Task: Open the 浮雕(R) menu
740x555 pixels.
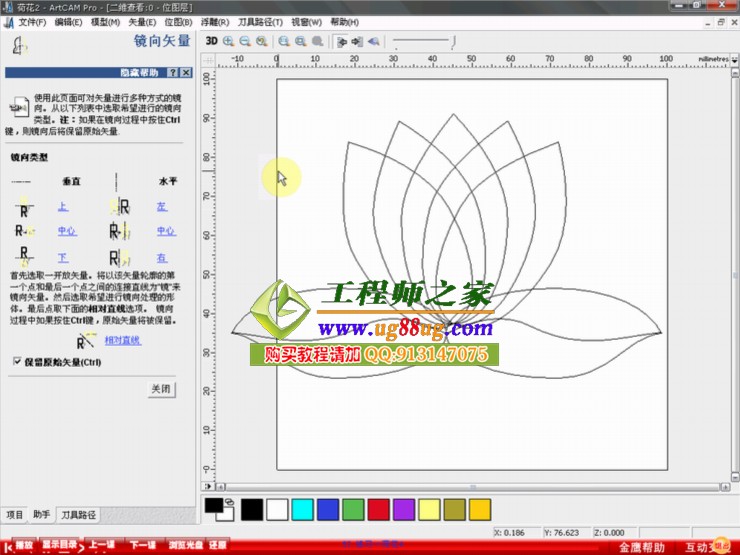Action: (214, 22)
